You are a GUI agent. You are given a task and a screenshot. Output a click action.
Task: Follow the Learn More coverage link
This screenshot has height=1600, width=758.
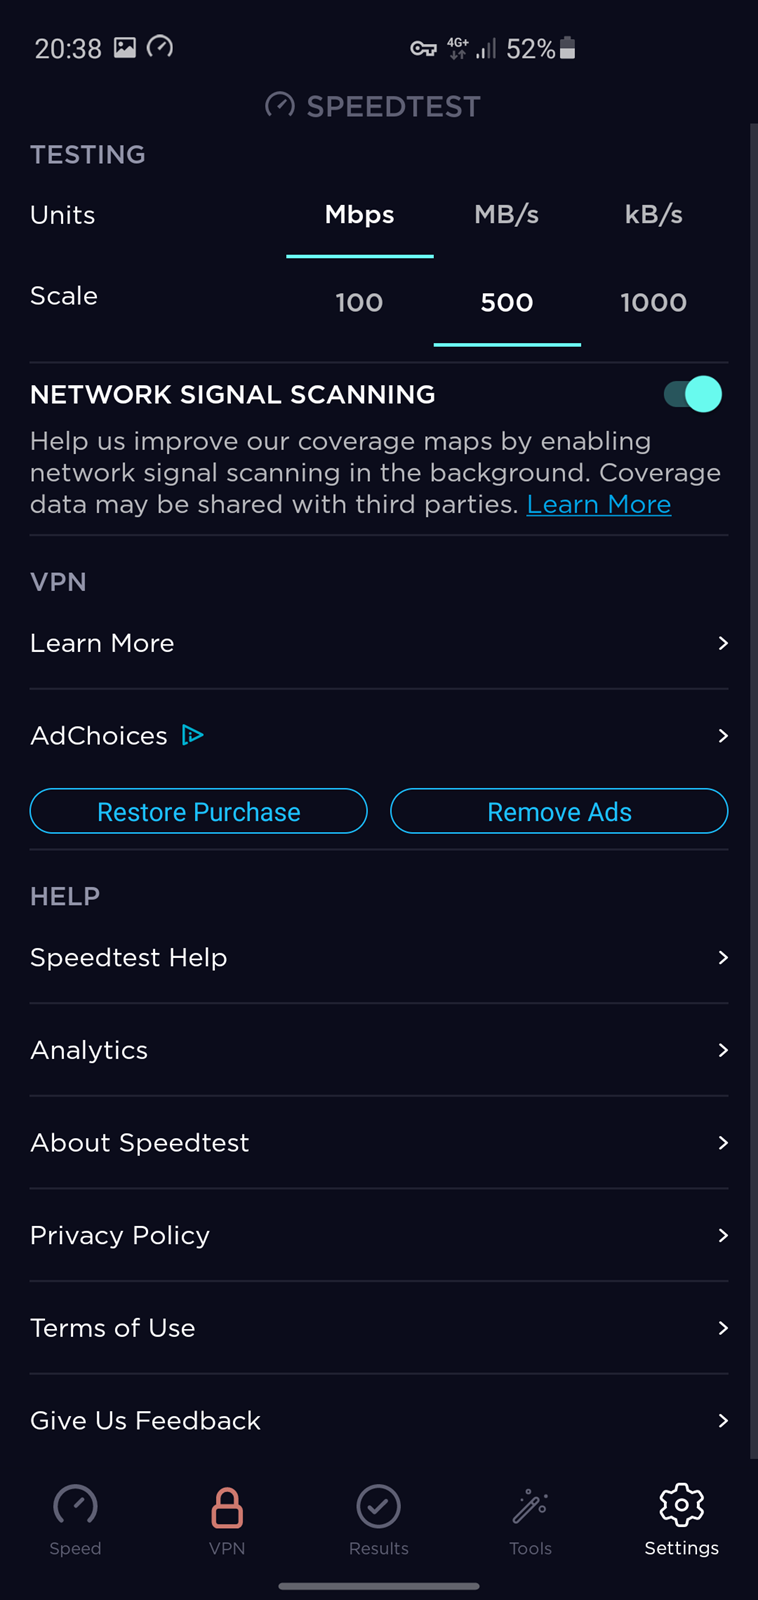pos(599,505)
